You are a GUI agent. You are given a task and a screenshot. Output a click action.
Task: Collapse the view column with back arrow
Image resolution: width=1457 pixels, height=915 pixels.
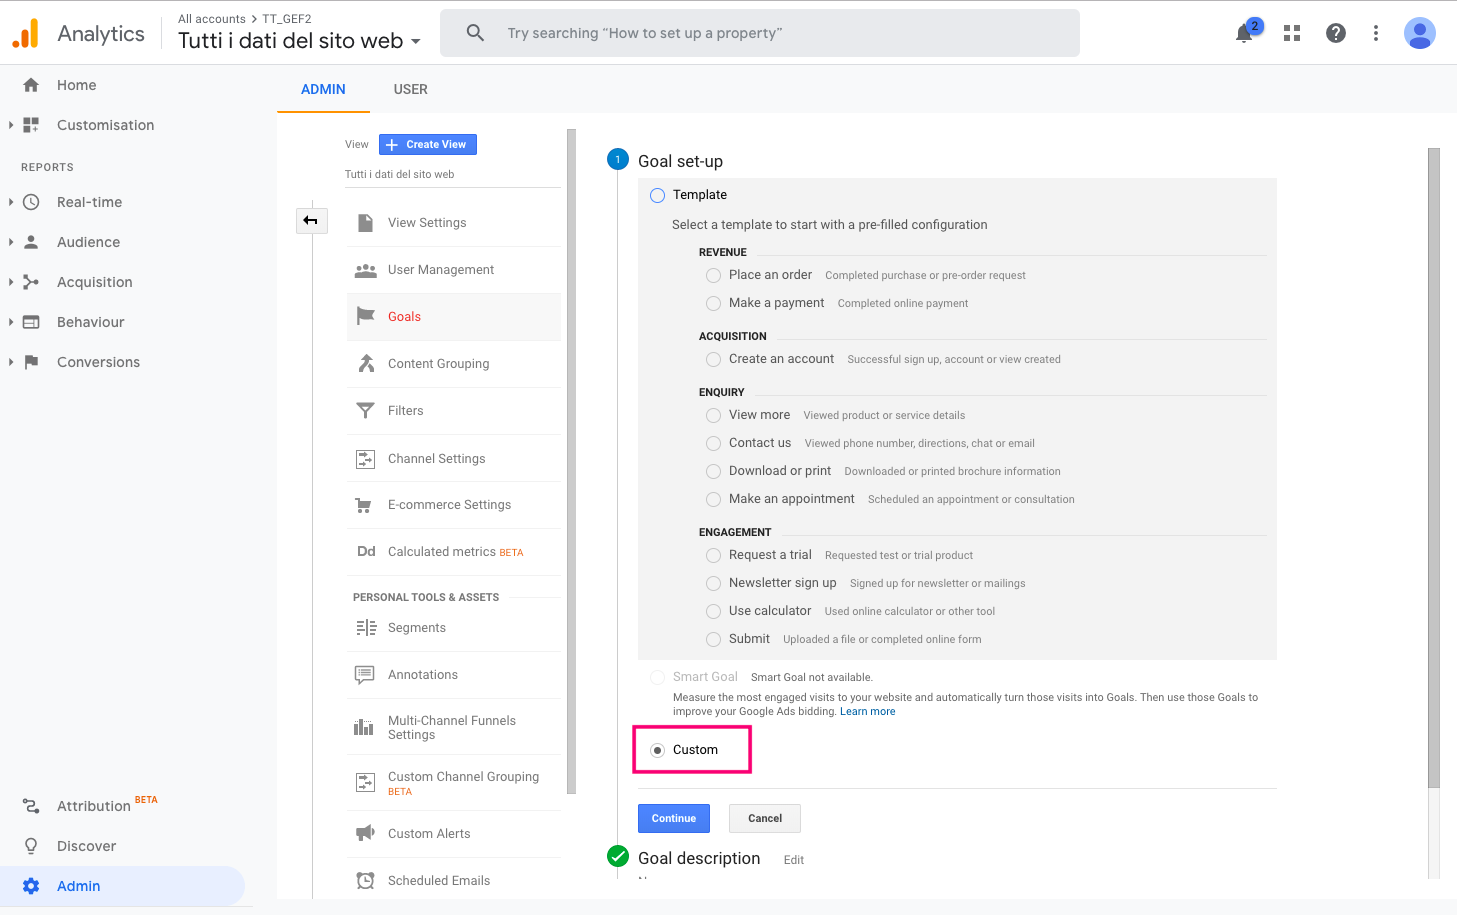[311, 220]
